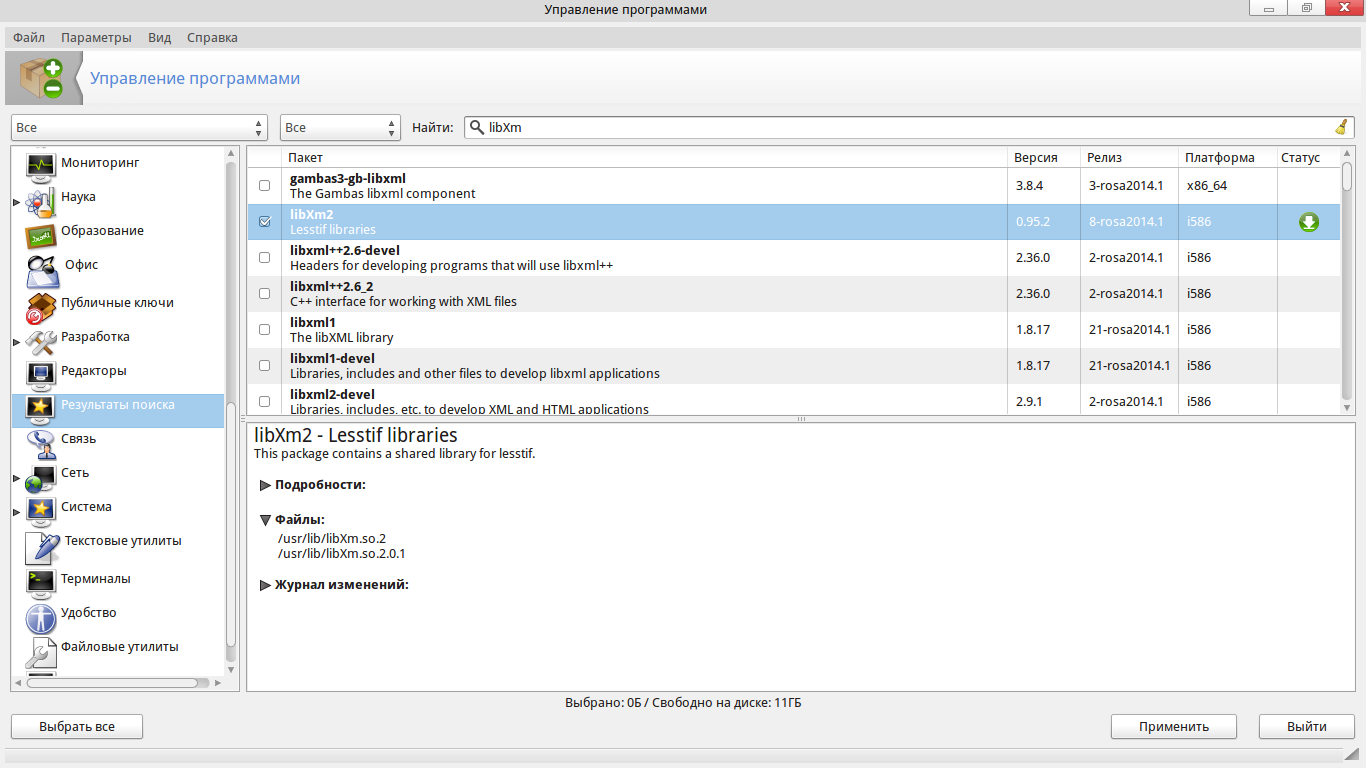Tick the libxml++2.6-devel checkbox
Image resolution: width=1366 pixels, height=768 pixels.
coord(265,258)
